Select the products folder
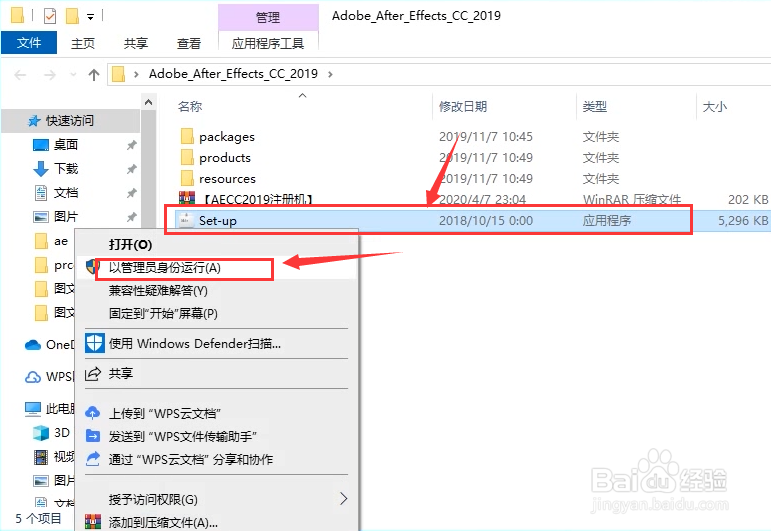 pos(225,158)
